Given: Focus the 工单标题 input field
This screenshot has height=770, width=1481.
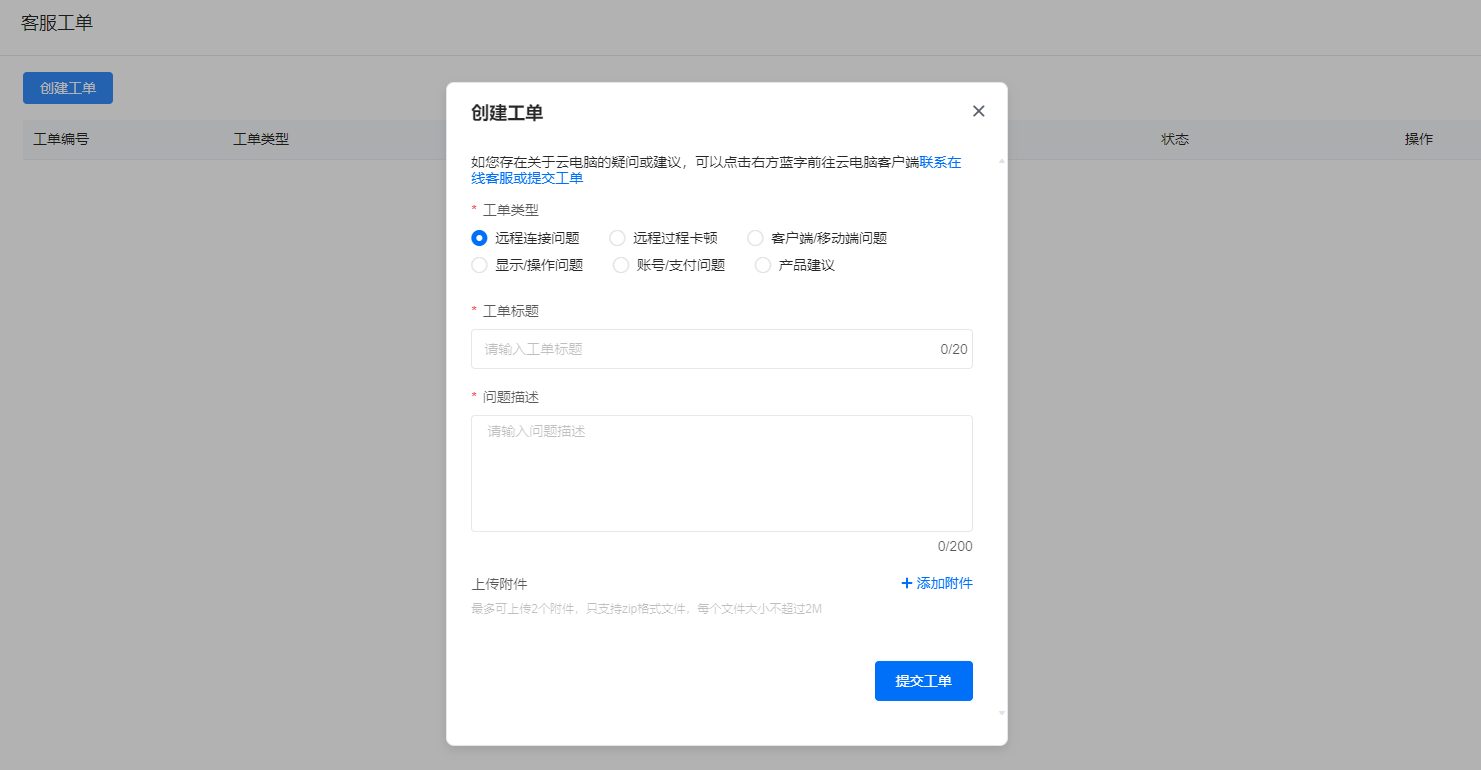Looking at the screenshot, I should (x=705, y=349).
